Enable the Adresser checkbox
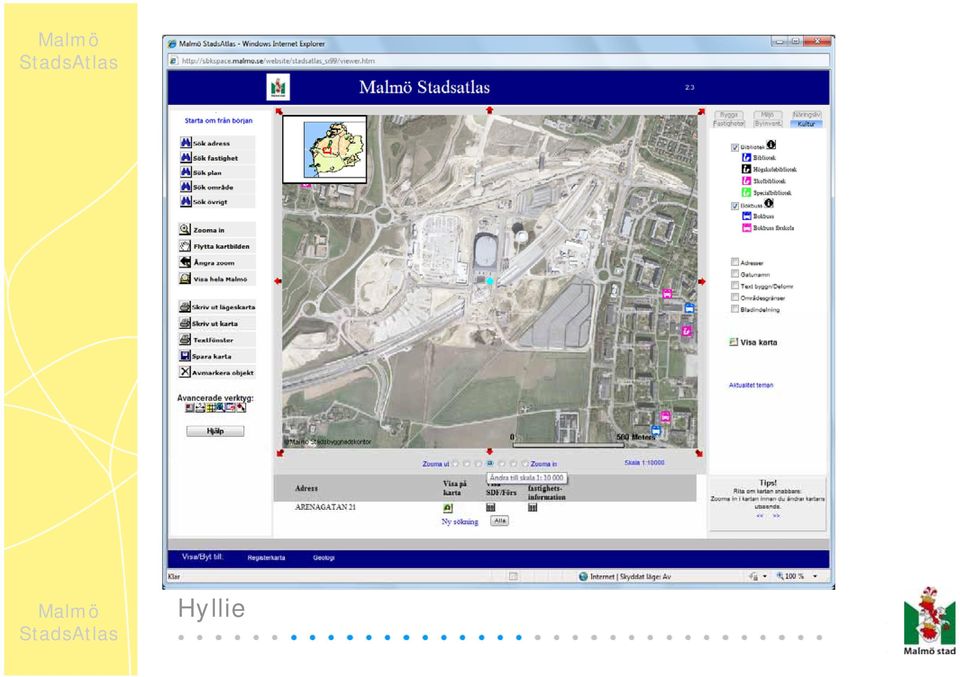This screenshot has width=960, height=677. (x=735, y=262)
